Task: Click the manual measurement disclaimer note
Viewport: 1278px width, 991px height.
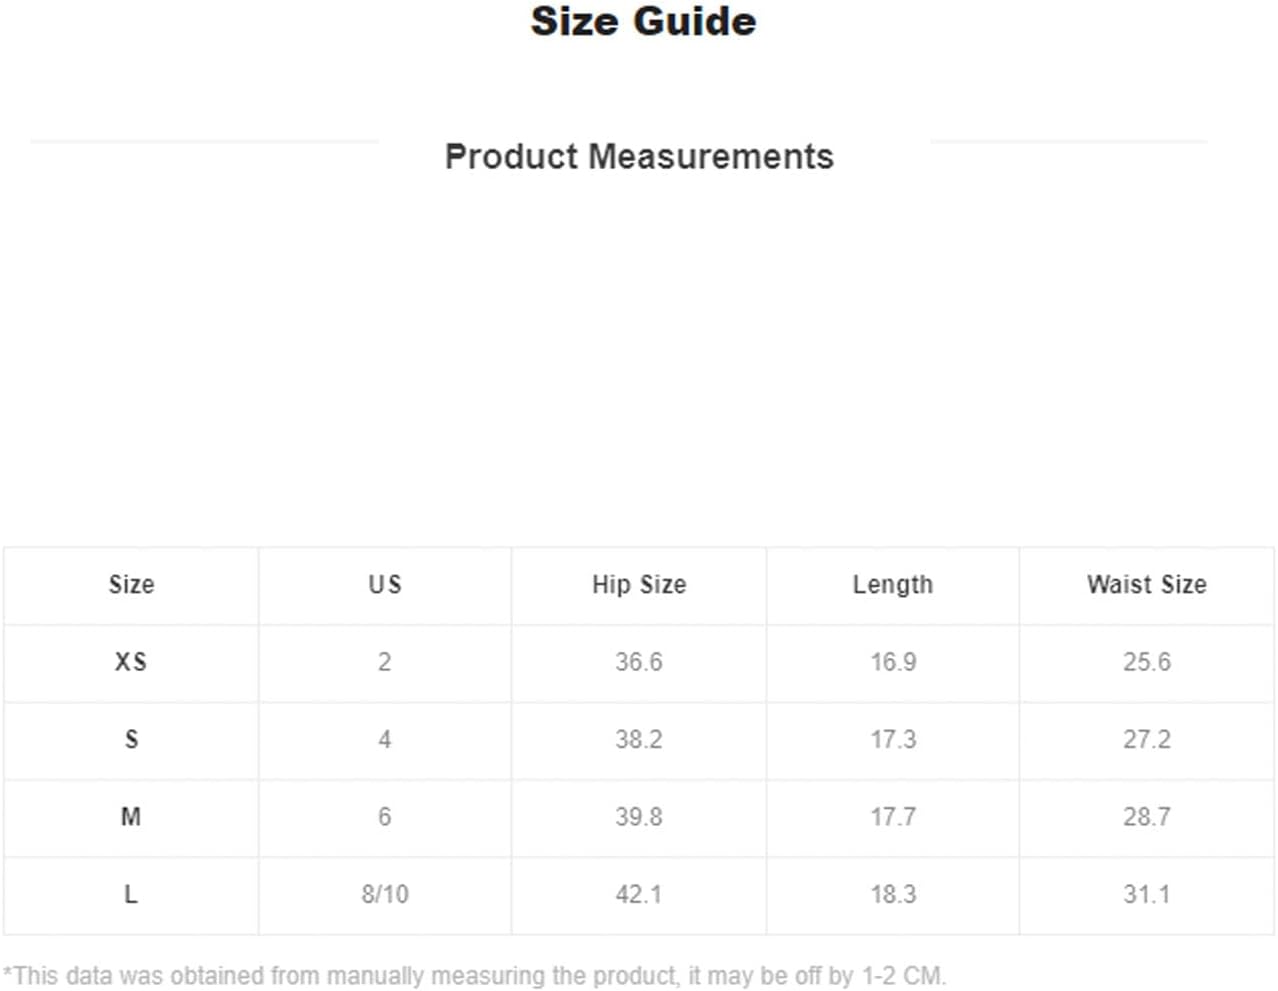Action: click(x=474, y=975)
